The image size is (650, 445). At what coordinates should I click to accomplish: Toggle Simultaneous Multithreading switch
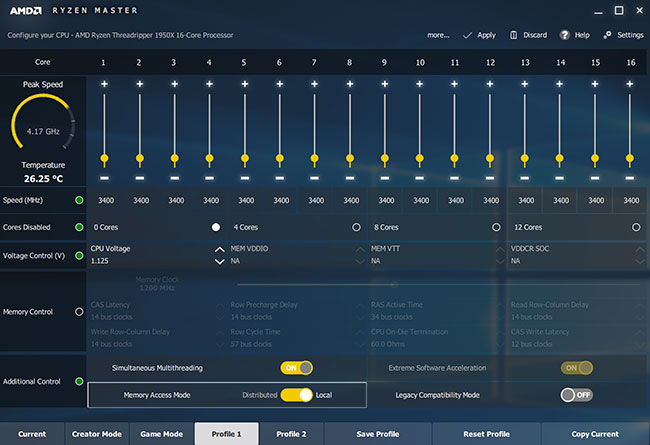click(x=296, y=368)
